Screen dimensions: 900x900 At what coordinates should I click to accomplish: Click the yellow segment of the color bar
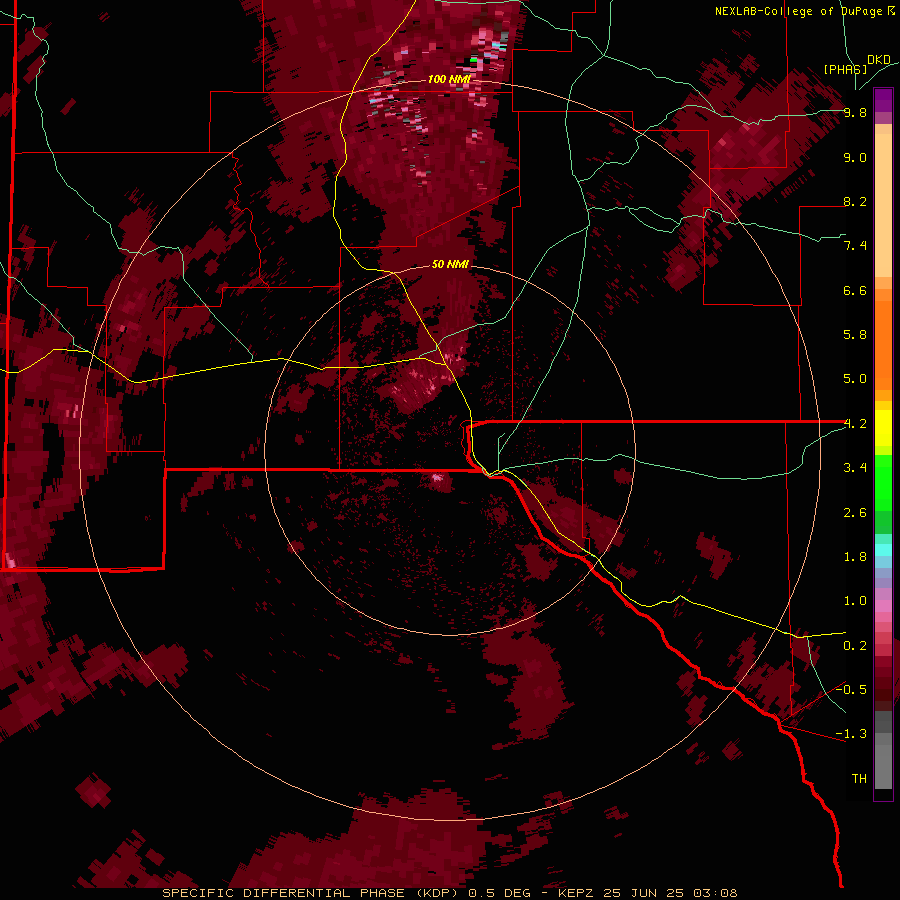point(883,428)
